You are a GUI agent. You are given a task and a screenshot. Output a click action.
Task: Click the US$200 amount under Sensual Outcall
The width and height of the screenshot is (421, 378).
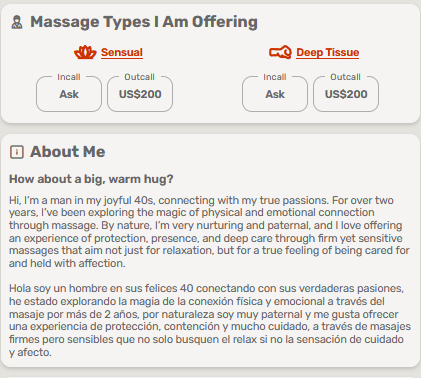[x=140, y=94]
